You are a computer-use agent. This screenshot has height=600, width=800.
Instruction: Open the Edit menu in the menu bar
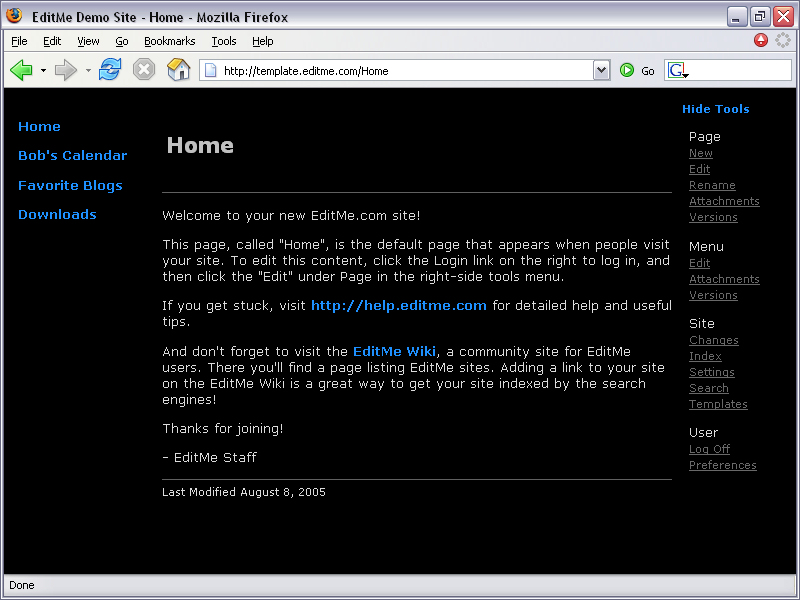click(x=52, y=41)
